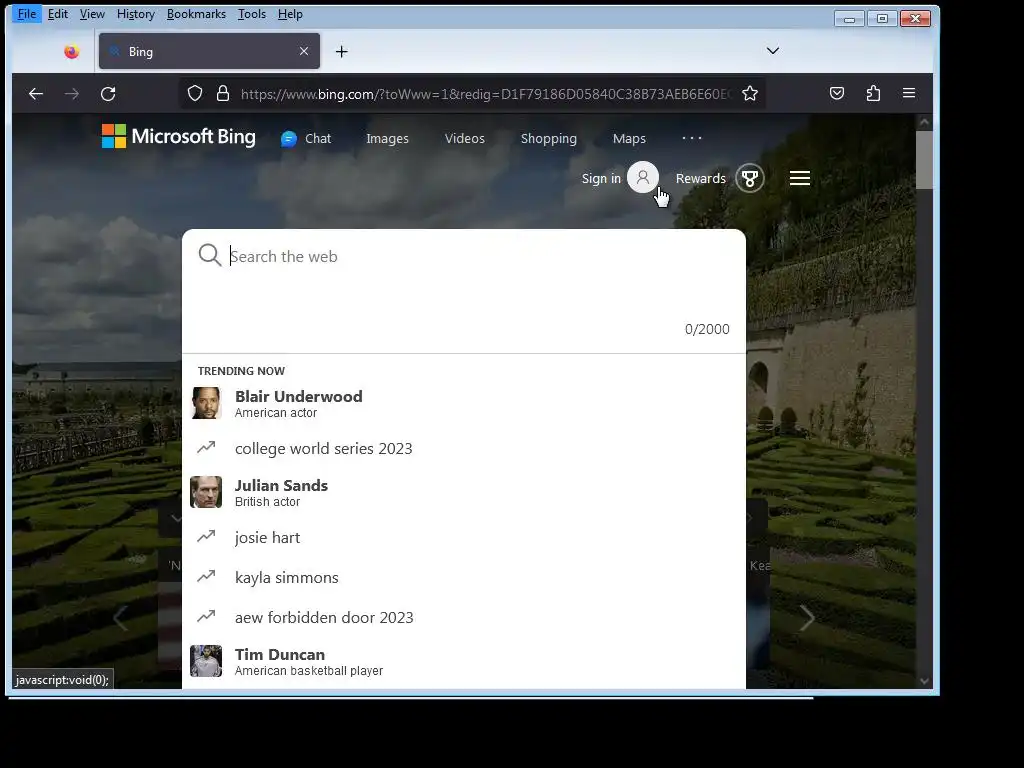Click the scrollbar down arrow
The image size is (1024, 768).
tap(924, 680)
